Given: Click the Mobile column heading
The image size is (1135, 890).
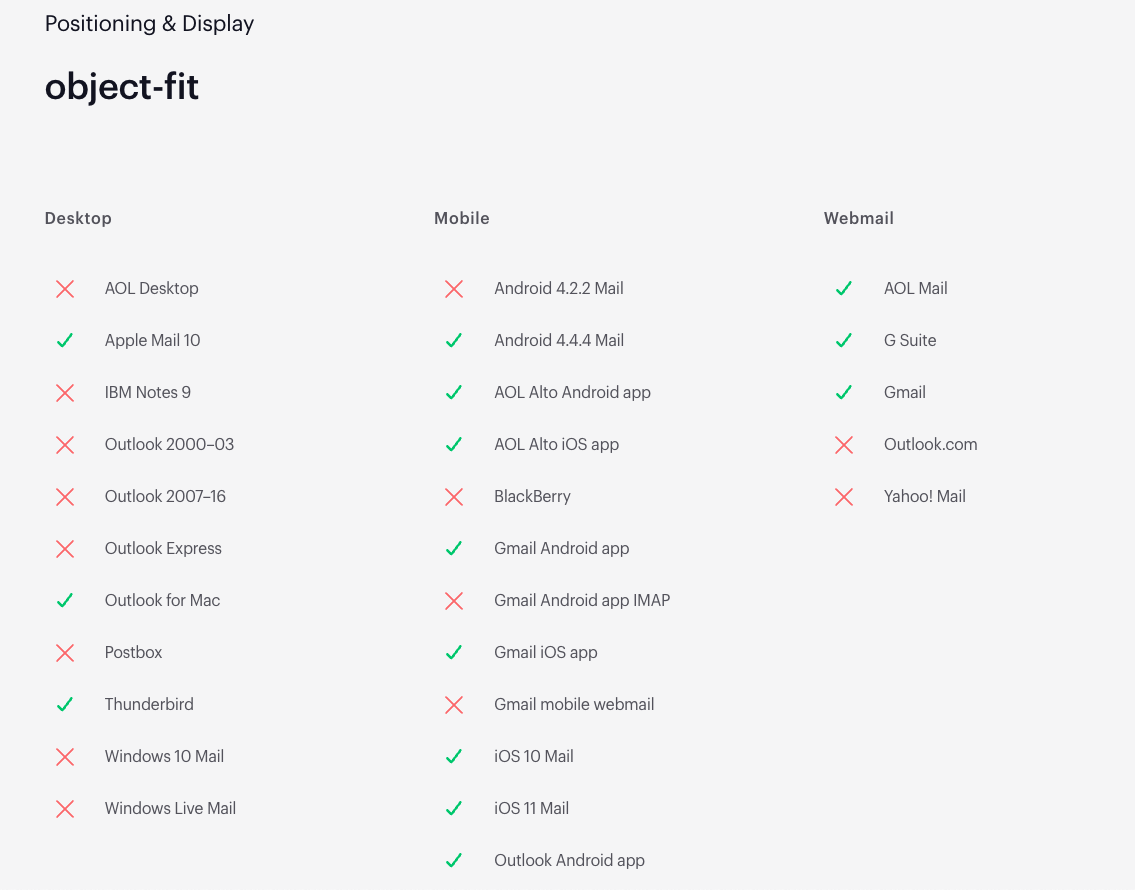Looking at the screenshot, I should (x=462, y=218).
